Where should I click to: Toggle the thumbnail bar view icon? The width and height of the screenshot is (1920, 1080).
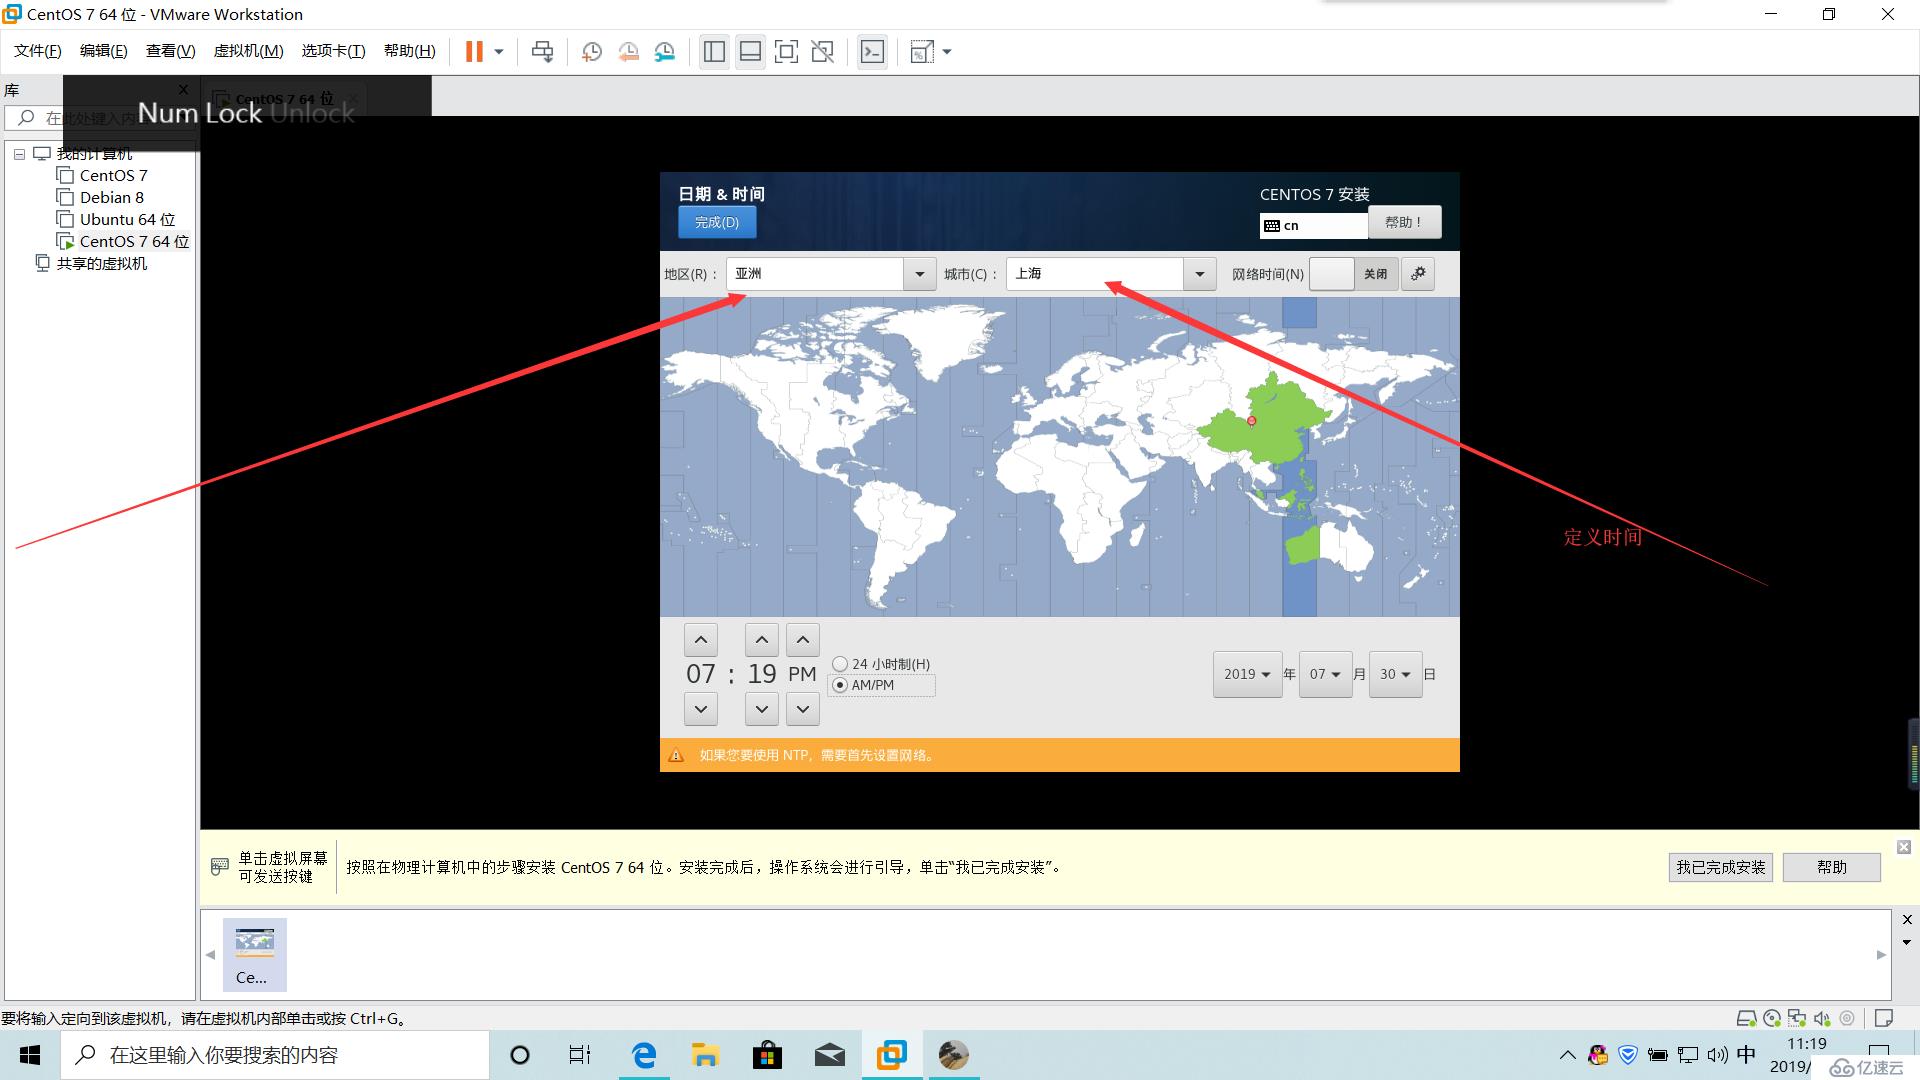pyautogui.click(x=750, y=52)
